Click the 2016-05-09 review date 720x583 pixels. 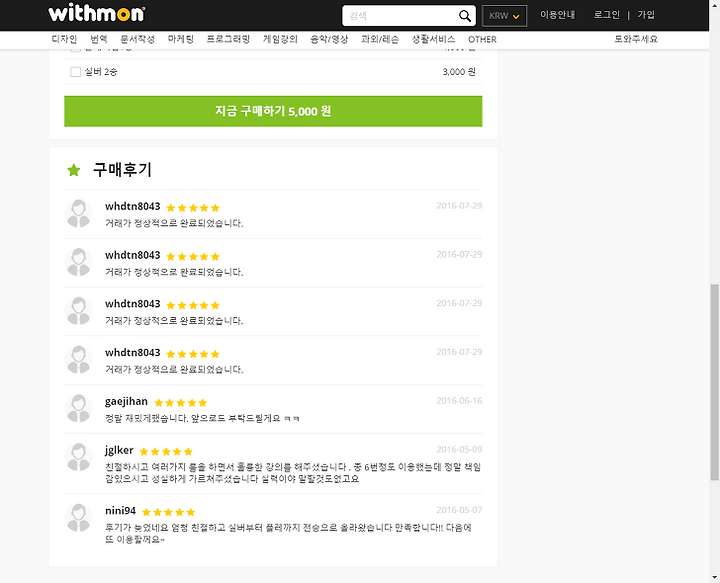click(459, 449)
